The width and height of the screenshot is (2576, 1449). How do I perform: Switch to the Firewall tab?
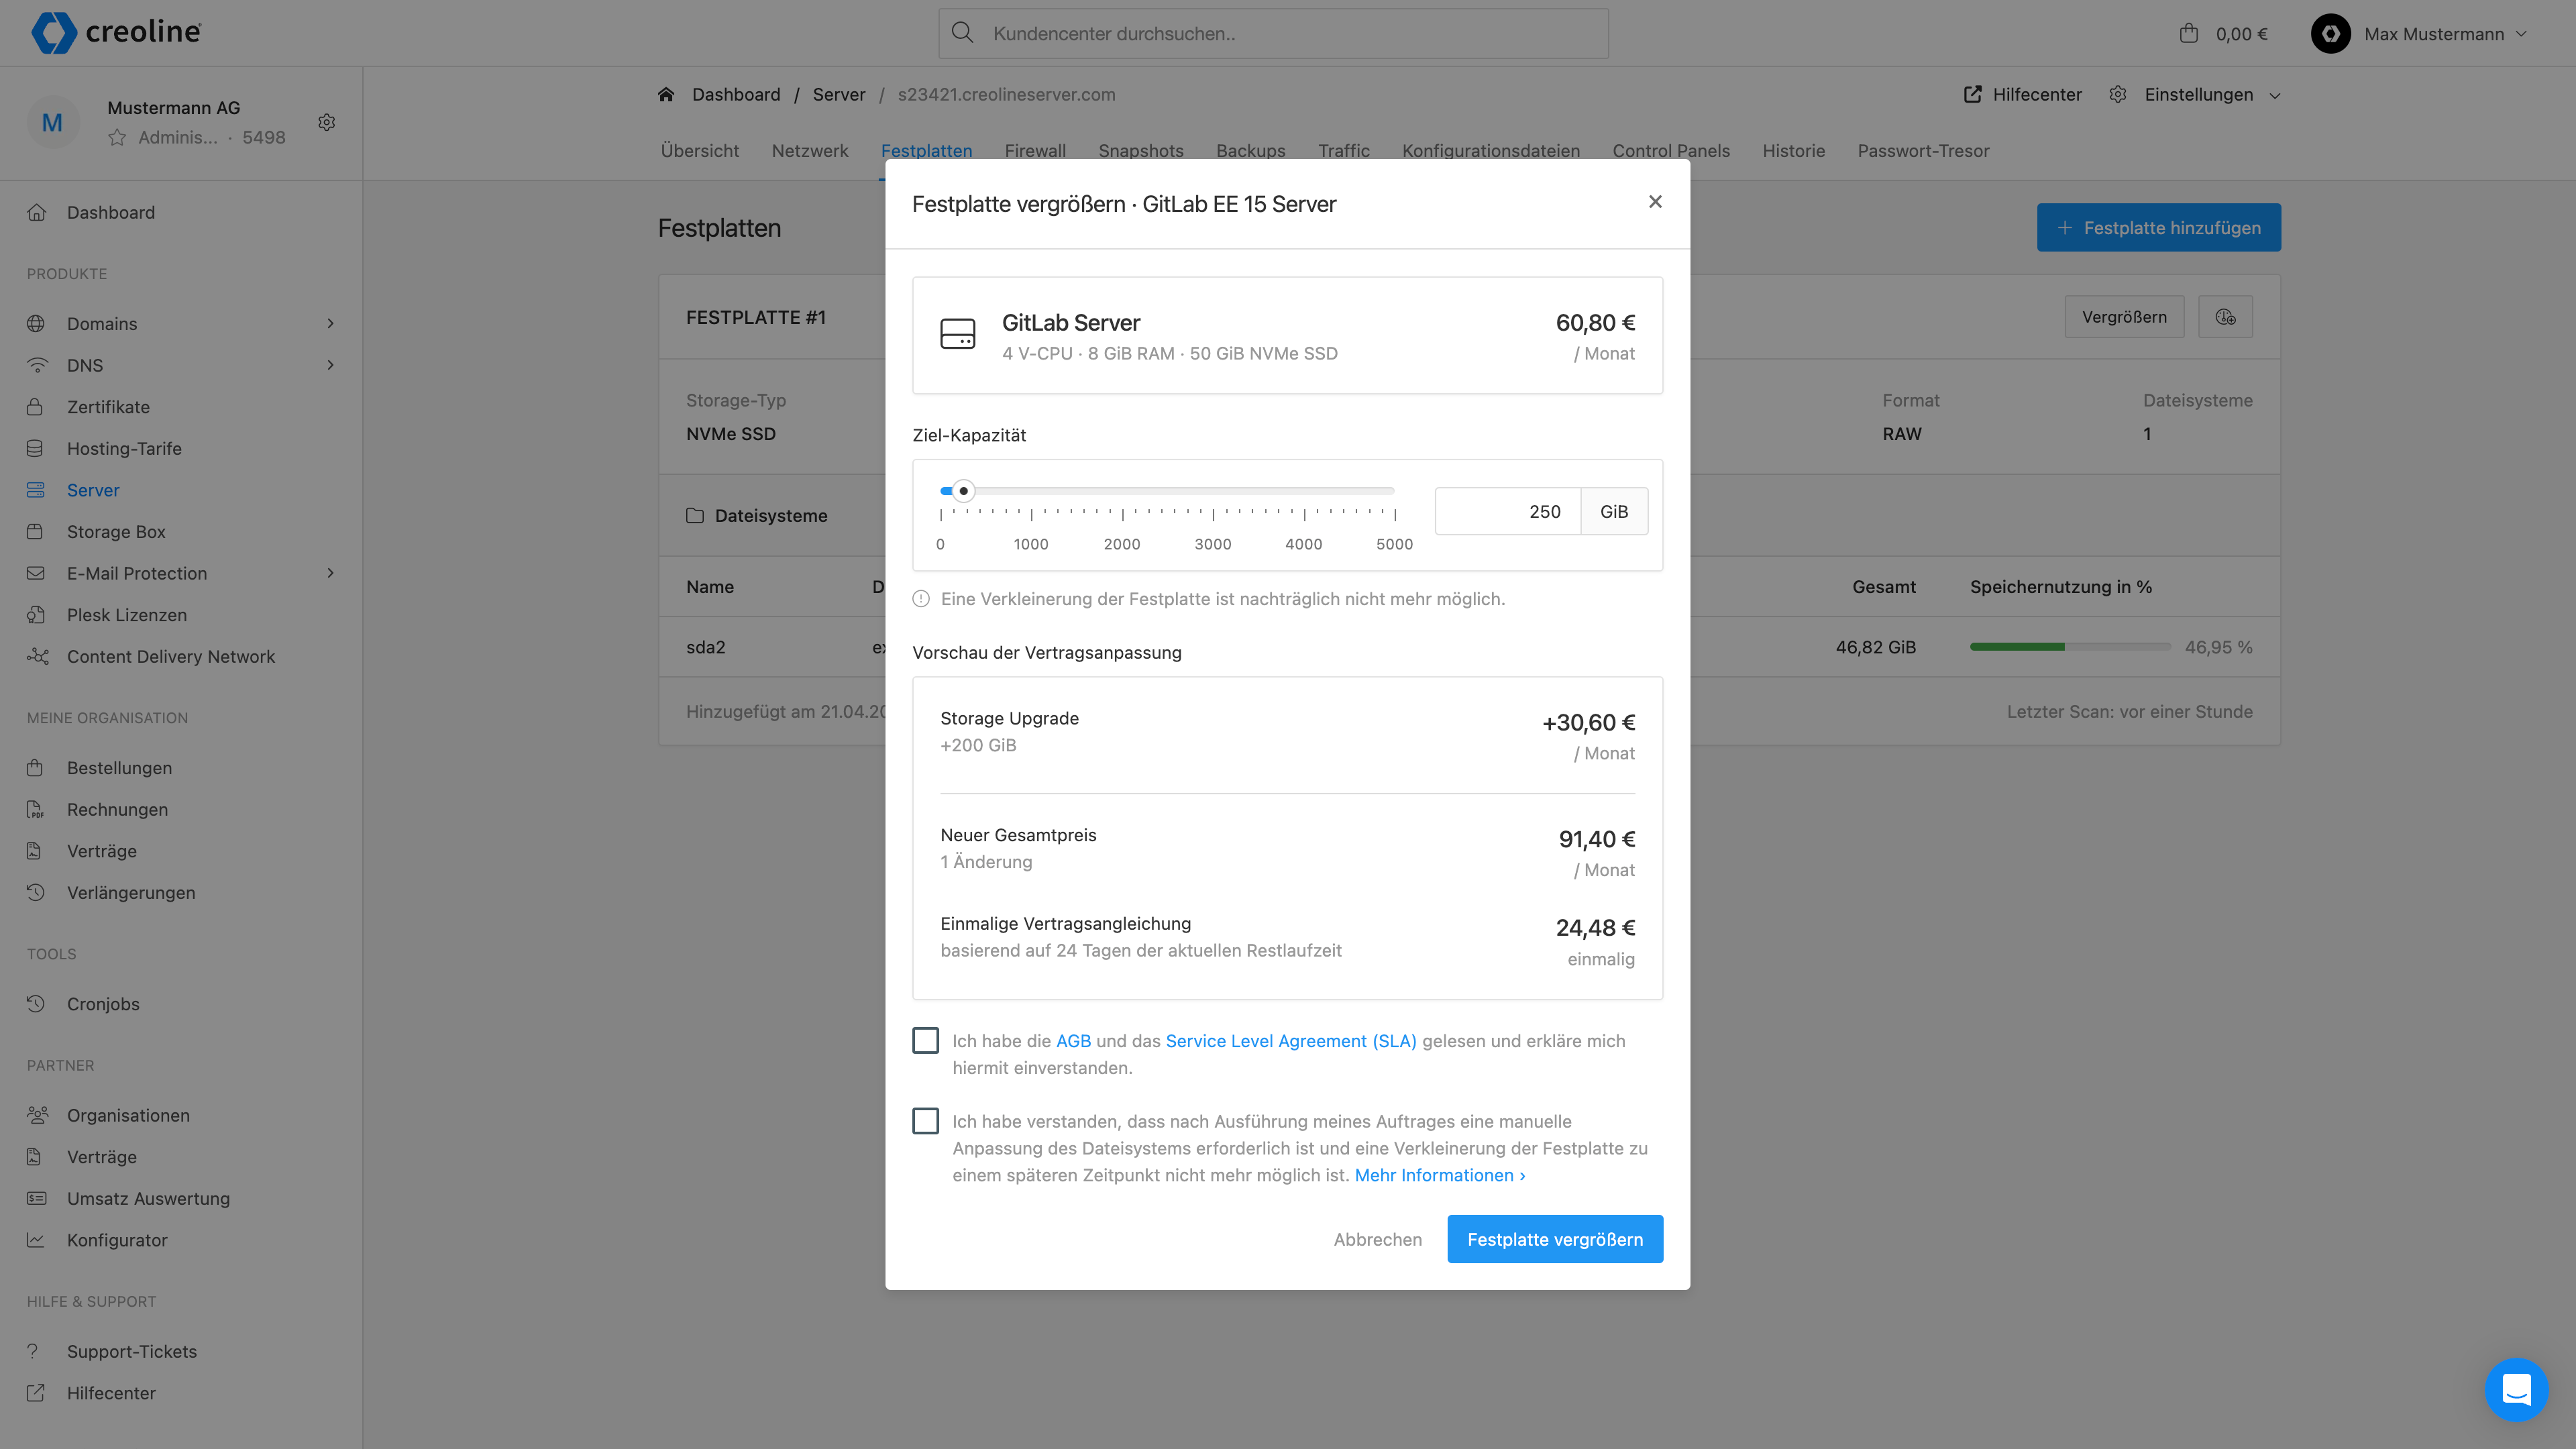tap(1035, 151)
